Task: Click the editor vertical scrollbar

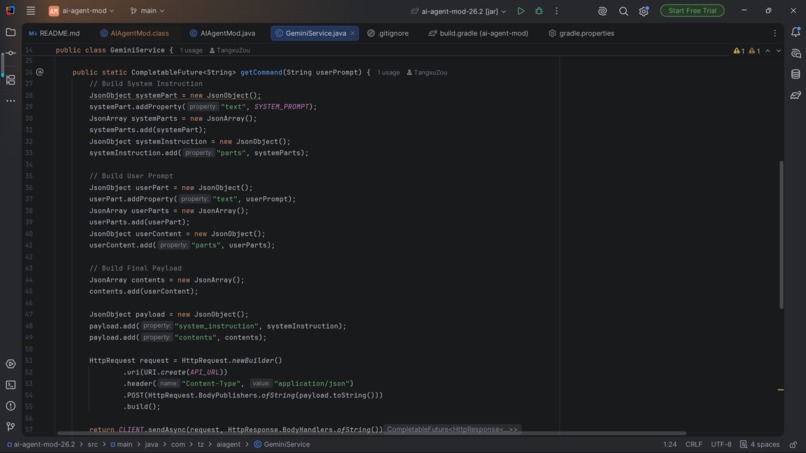Action: pos(781,235)
